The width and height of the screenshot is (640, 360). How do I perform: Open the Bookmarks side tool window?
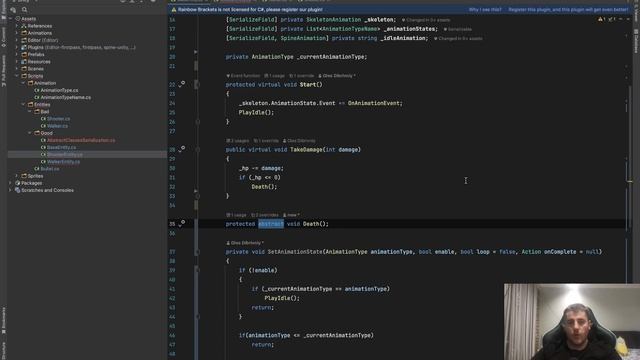click(3, 320)
